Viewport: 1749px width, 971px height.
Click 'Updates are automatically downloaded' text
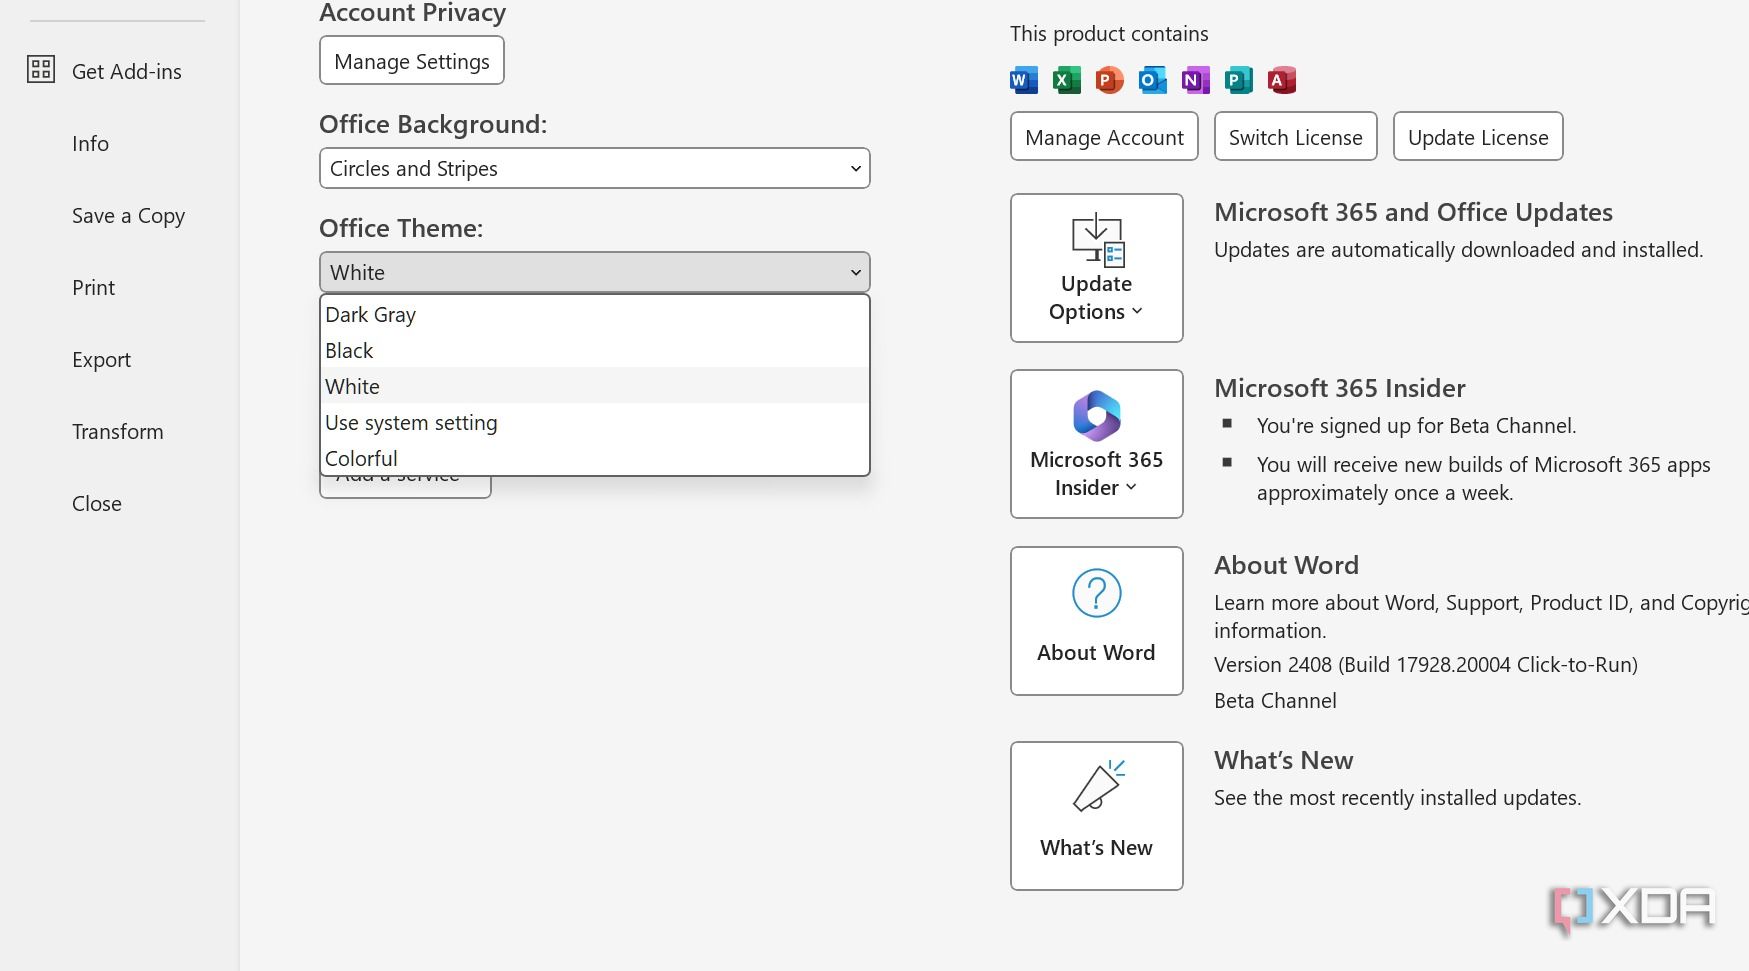click(1458, 250)
